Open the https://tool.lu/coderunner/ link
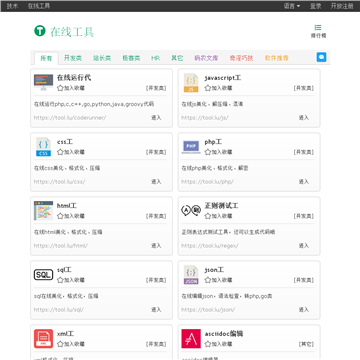The width and height of the screenshot is (360, 360). (x=70, y=117)
